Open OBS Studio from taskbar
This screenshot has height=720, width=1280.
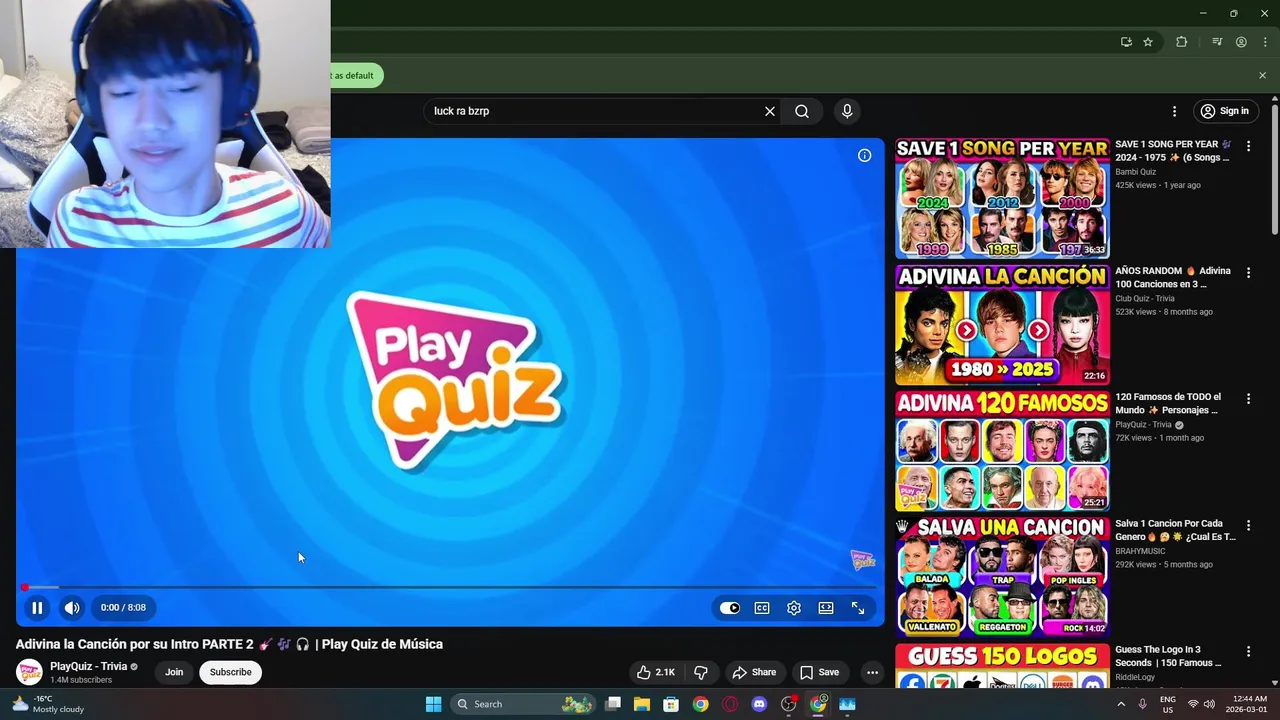tap(789, 704)
